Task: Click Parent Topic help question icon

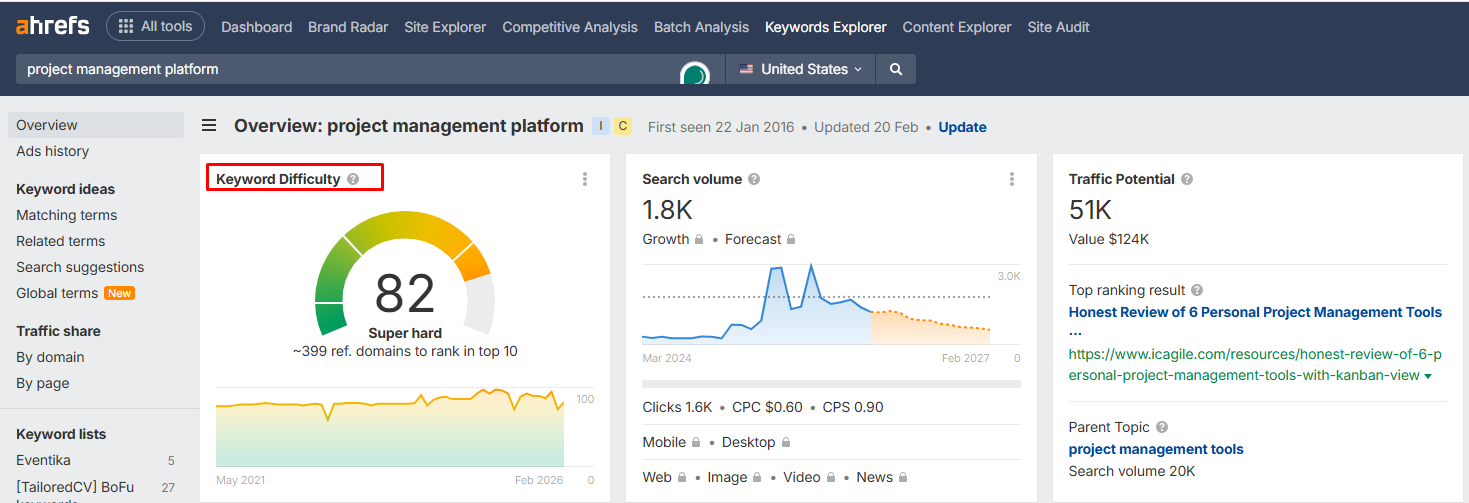Action: click(1162, 427)
